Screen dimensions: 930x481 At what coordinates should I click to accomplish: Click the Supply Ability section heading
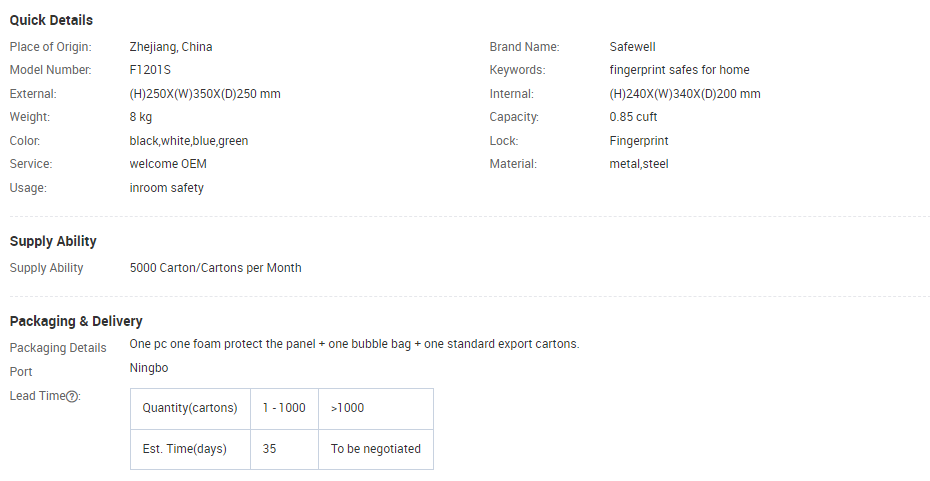pyautogui.click(x=53, y=241)
